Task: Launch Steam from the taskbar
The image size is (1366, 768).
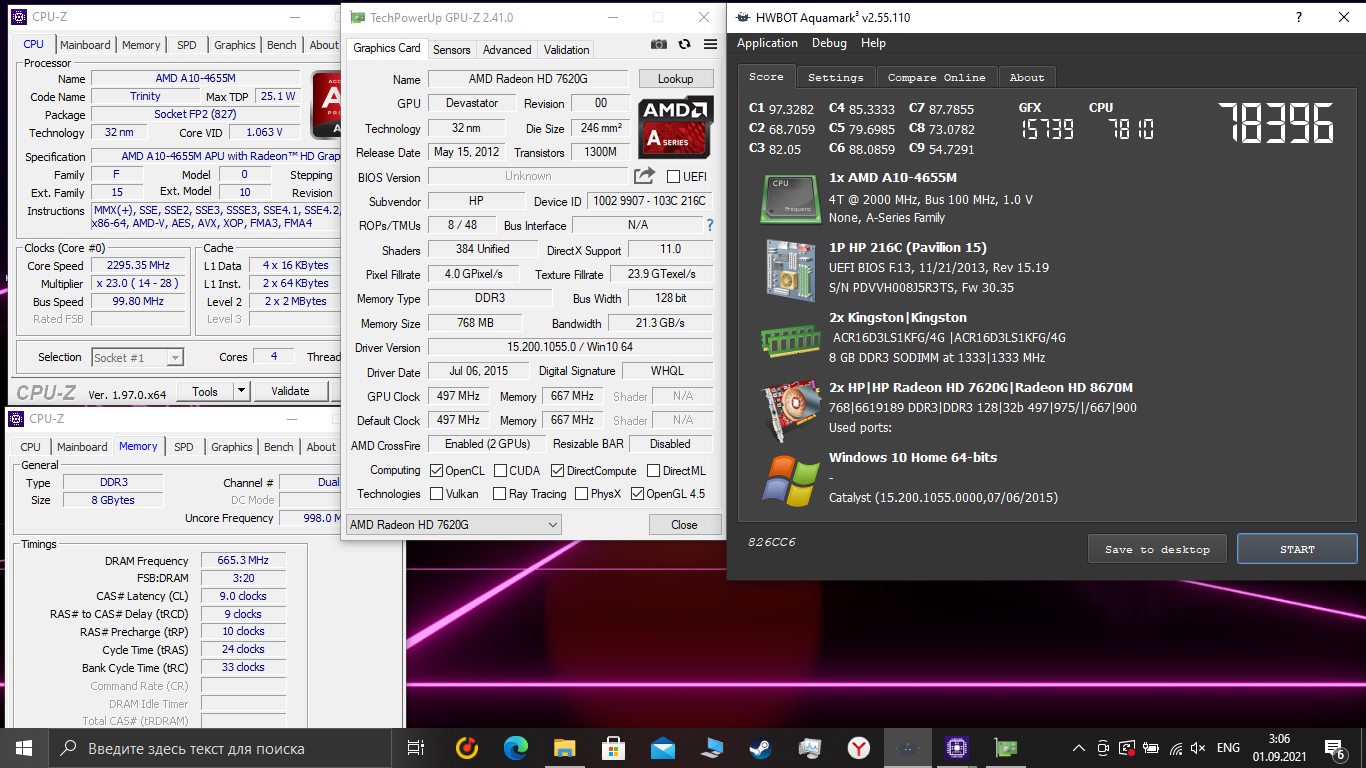Action: 760,748
